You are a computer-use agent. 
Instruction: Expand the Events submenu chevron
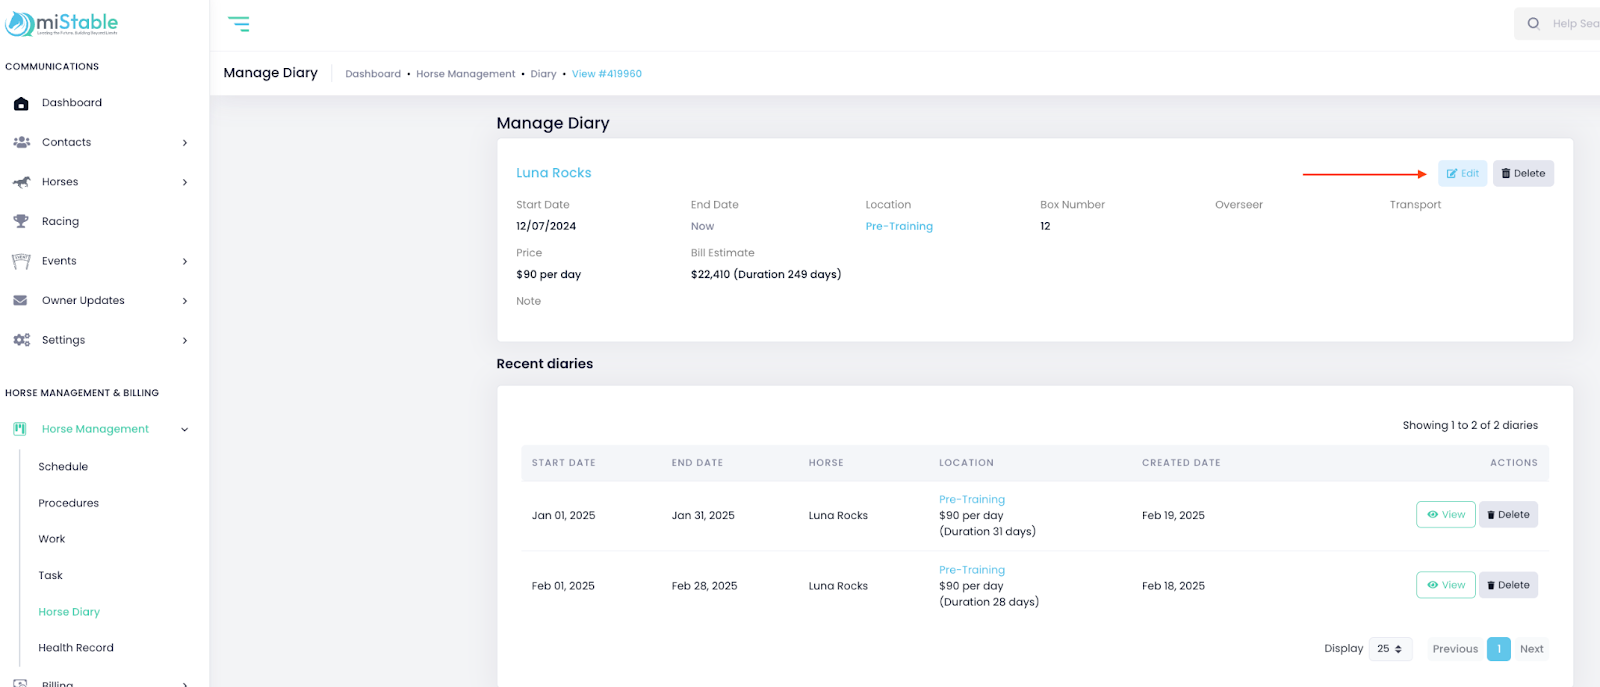[x=185, y=261]
